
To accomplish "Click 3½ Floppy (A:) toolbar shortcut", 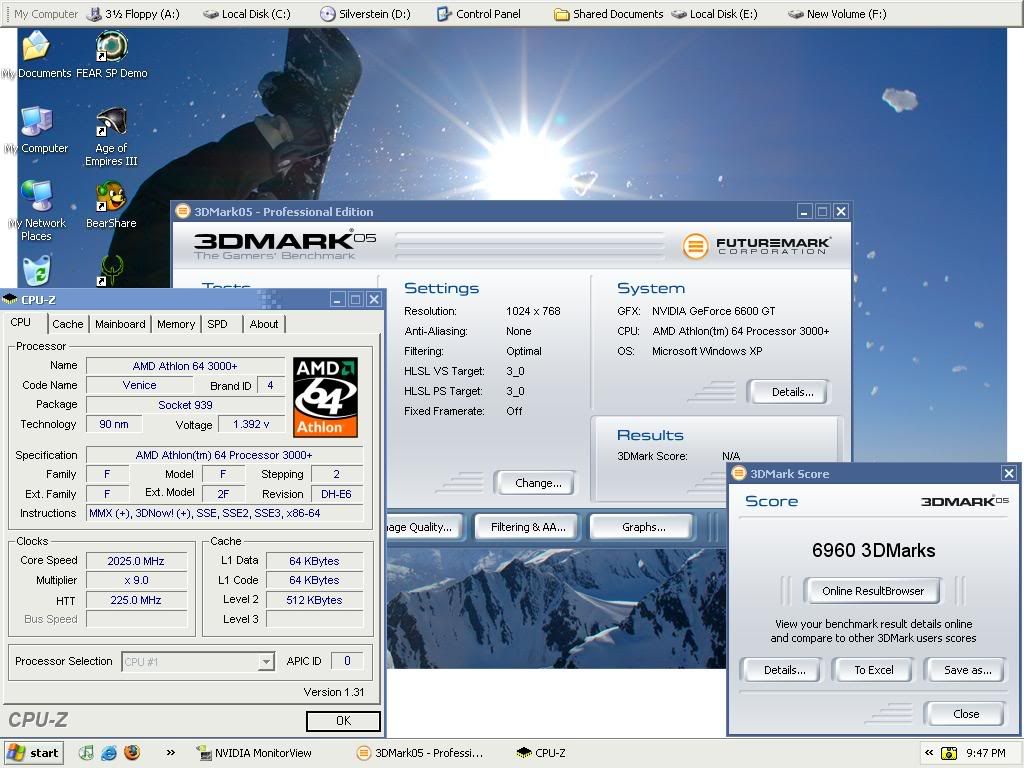I will 134,14.
